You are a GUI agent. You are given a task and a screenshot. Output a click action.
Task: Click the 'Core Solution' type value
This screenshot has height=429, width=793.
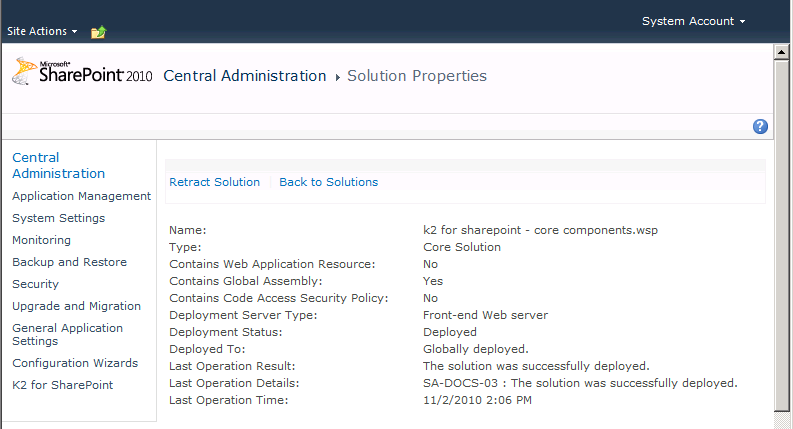pyautogui.click(x=462, y=247)
